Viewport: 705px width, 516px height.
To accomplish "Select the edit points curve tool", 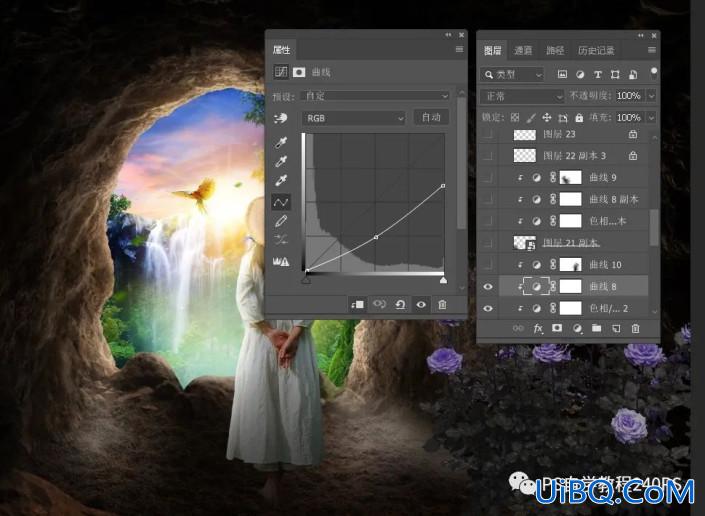I will 281,202.
